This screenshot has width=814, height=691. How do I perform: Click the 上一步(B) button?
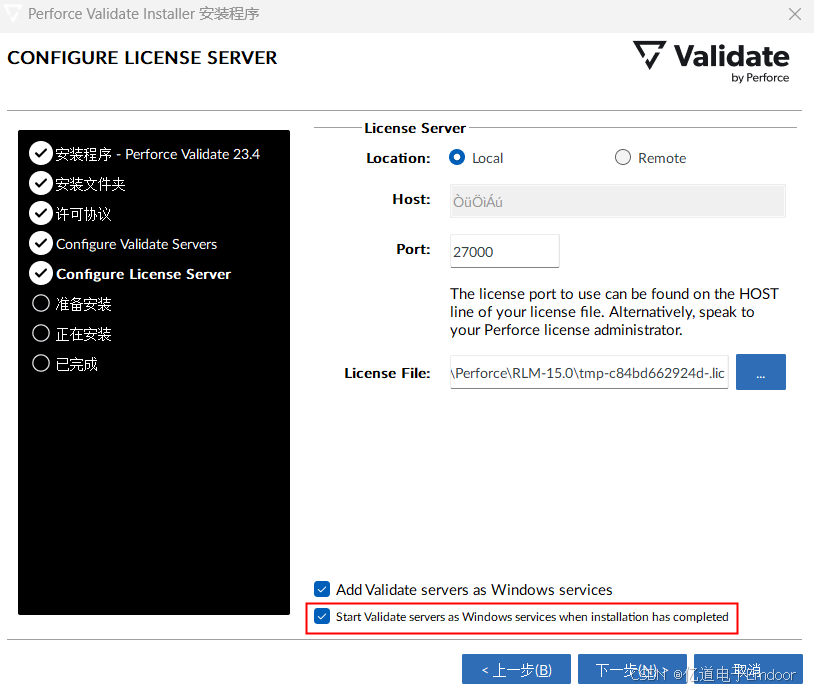coord(516,669)
